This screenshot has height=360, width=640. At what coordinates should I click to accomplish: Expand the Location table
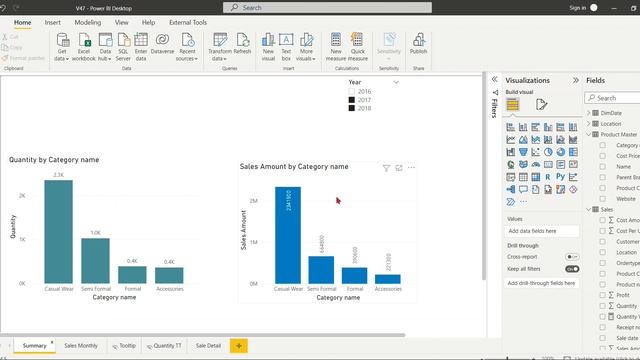coord(589,124)
